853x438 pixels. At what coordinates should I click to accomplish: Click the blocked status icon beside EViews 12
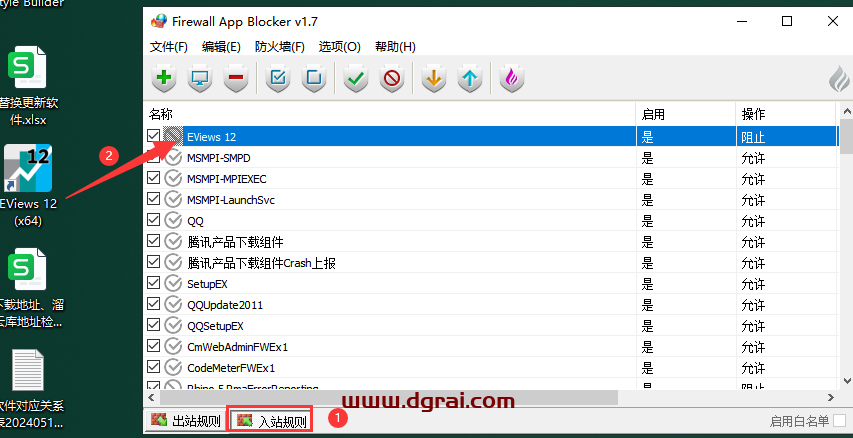(x=173, y=137)
